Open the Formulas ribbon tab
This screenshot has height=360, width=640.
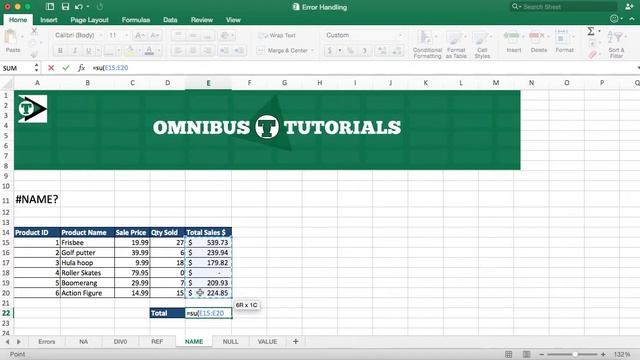136,20
